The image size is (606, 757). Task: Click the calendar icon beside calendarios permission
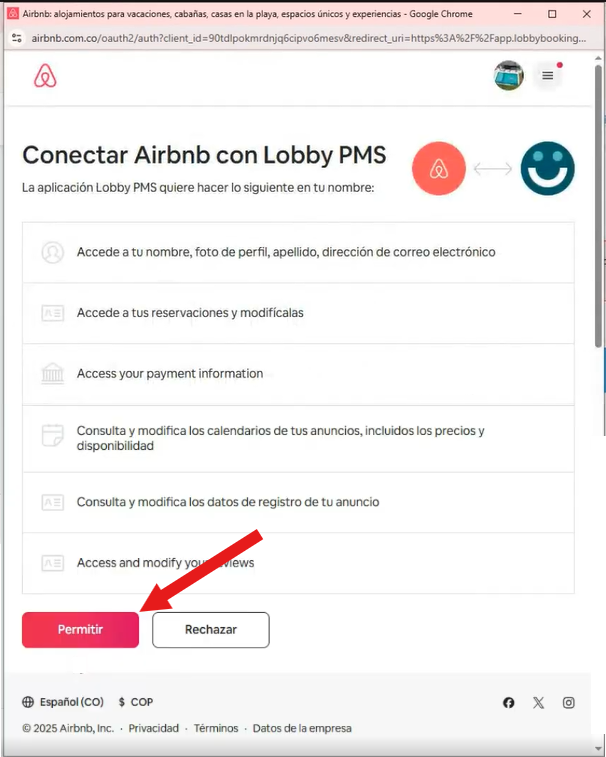click(x=53, y=435)
